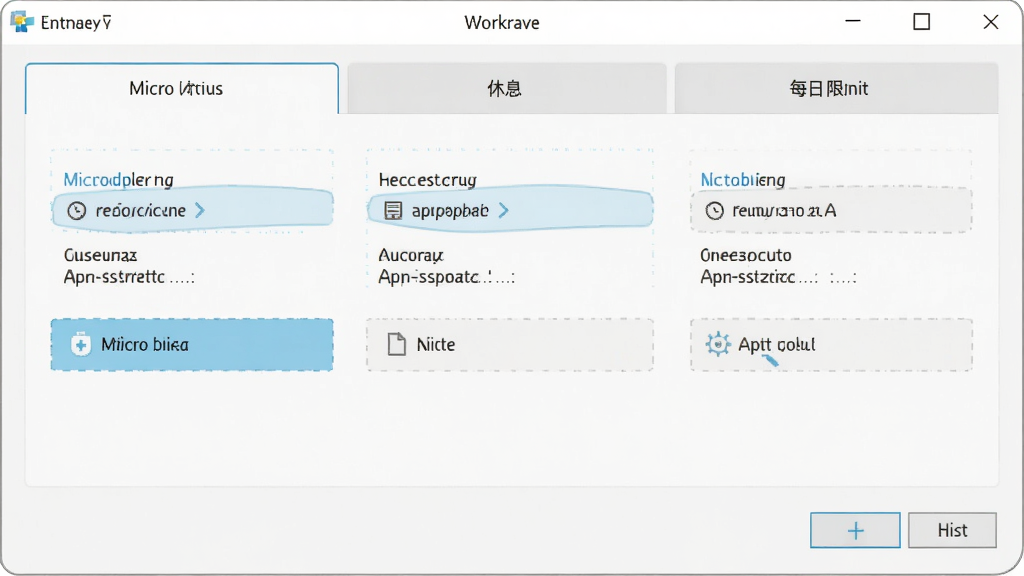1024x576 pixels.
Task: Click the Workrave app icon in title bar
Action: tap(22, 22)
